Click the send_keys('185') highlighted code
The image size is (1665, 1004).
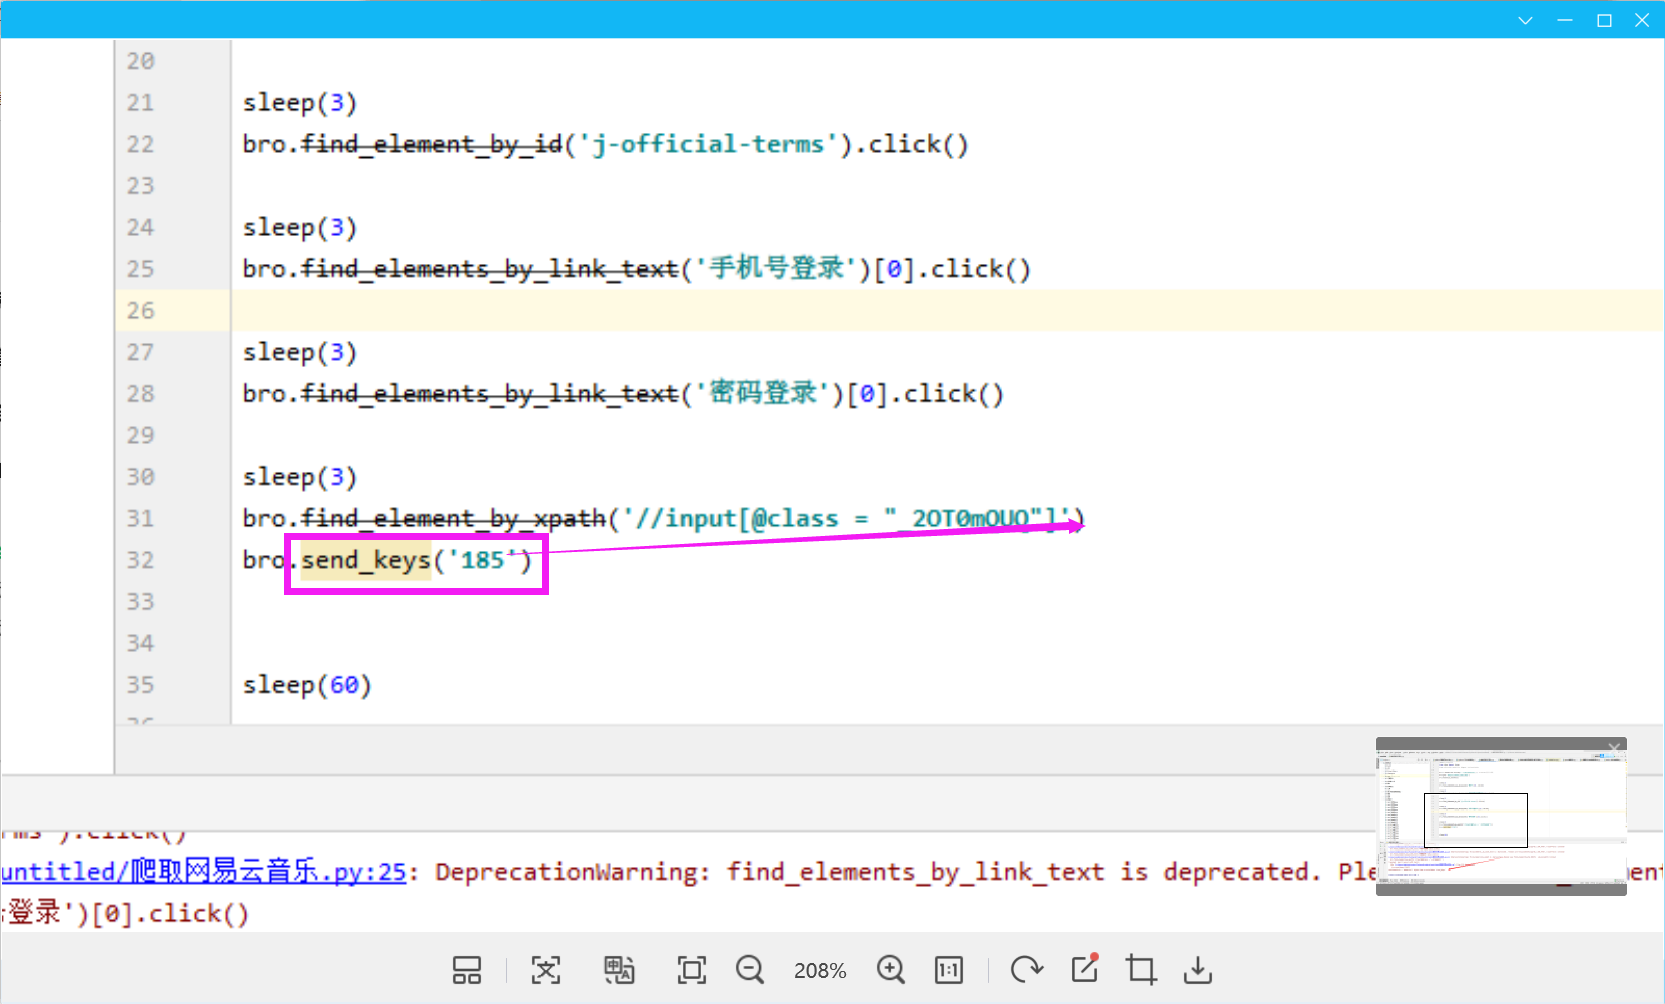(416, 561)
